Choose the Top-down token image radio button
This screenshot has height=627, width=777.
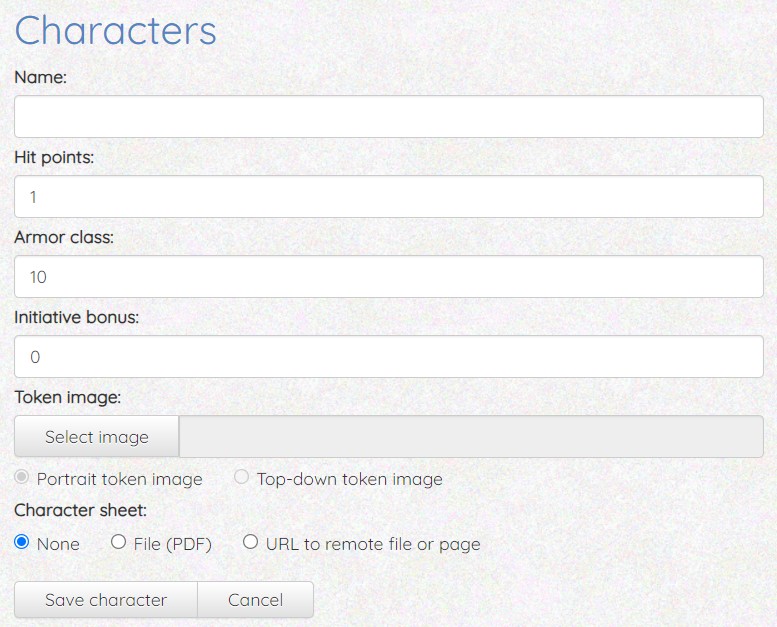click(x=242, y=478)
